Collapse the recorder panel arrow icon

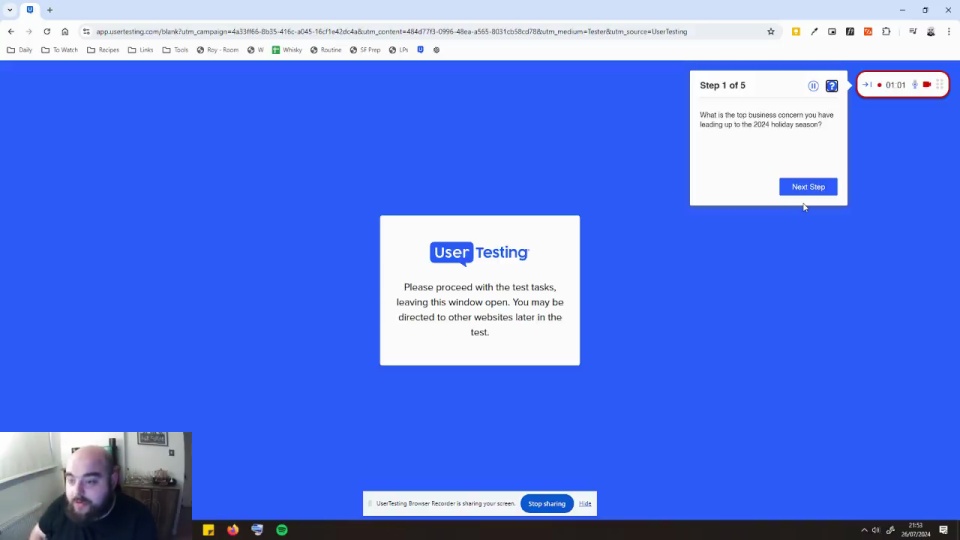tap(867, 85)
